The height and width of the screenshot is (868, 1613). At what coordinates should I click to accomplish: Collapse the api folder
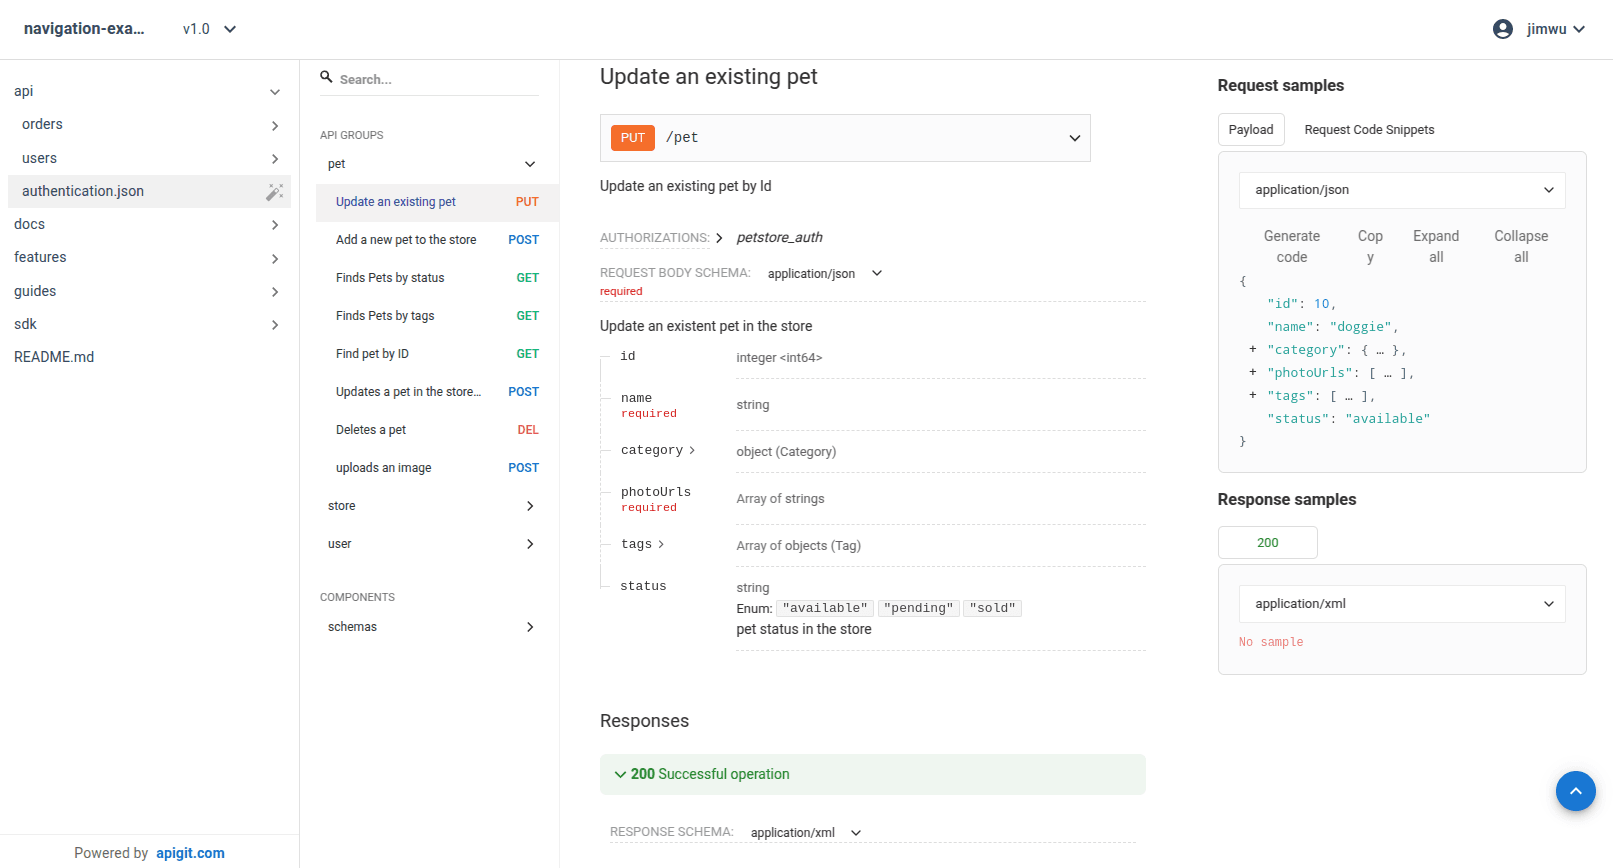click(275, 92)
